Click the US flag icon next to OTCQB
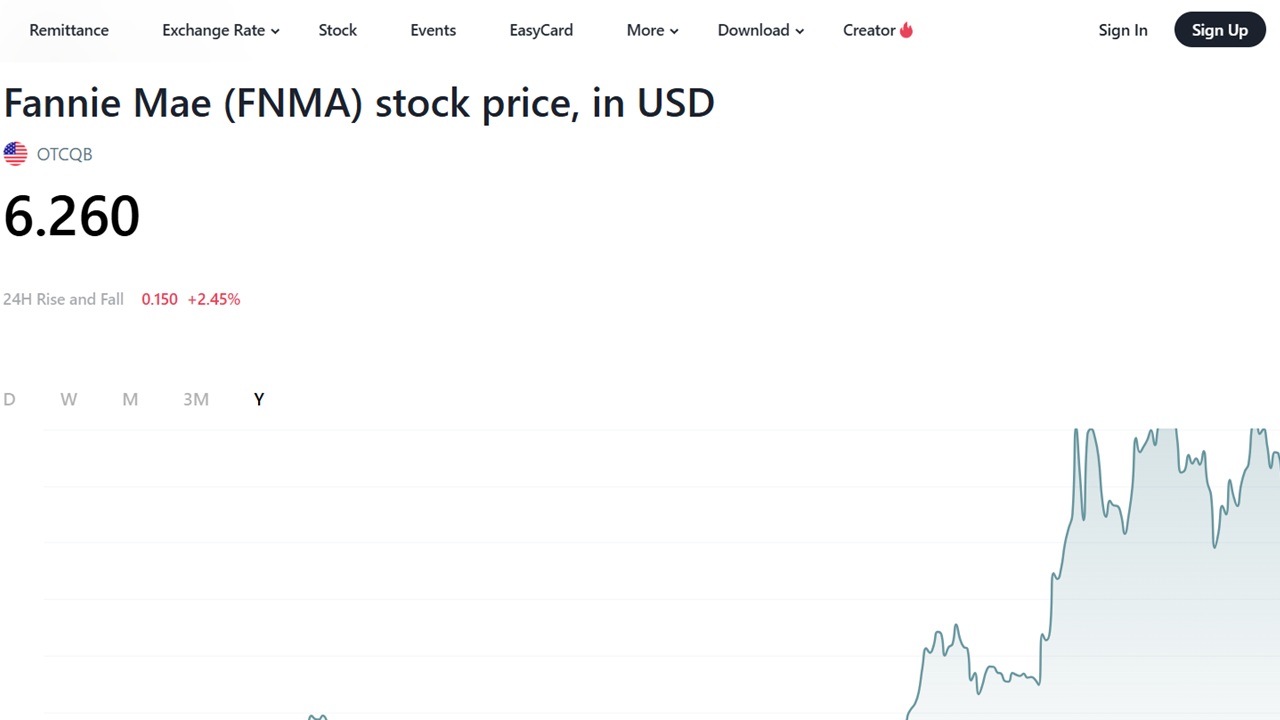 click(x=15, y=153)
